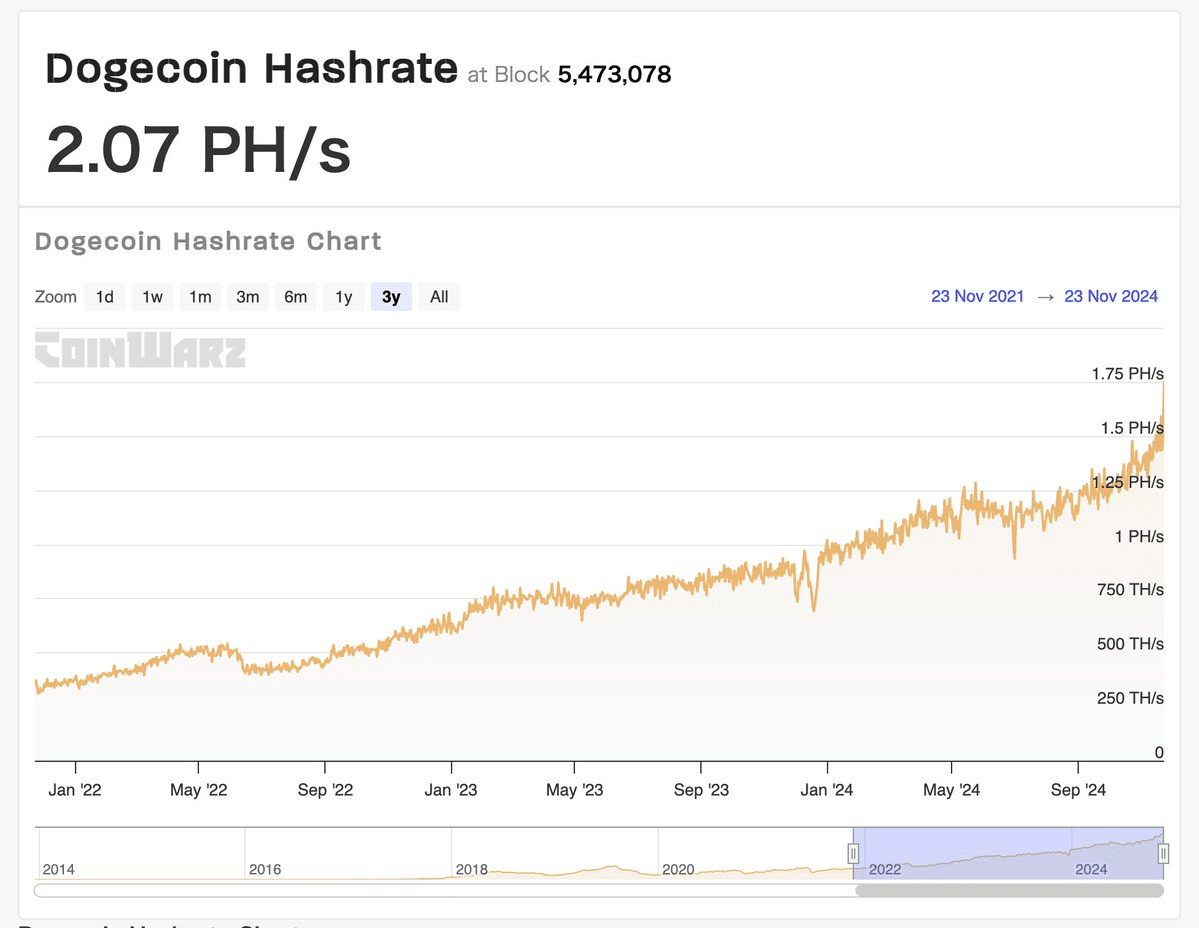Click the start date 23 Nov 2021

point(977,296)
